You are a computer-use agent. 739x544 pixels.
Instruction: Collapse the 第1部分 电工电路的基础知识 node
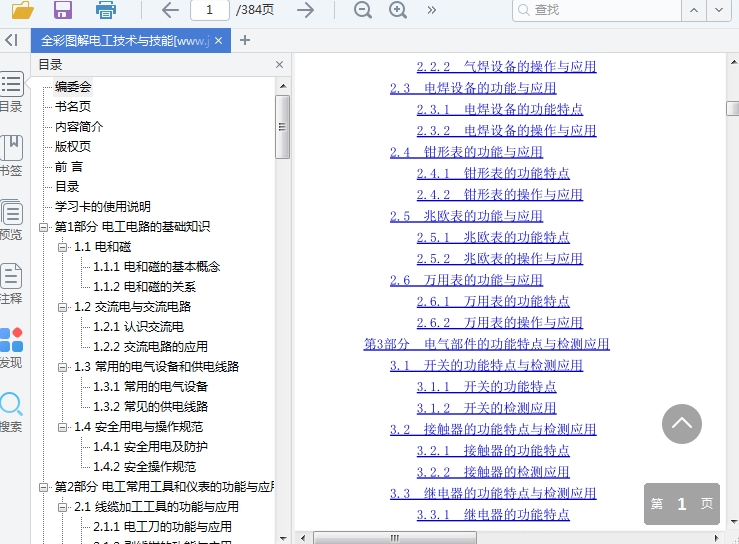tap(43, 227)
